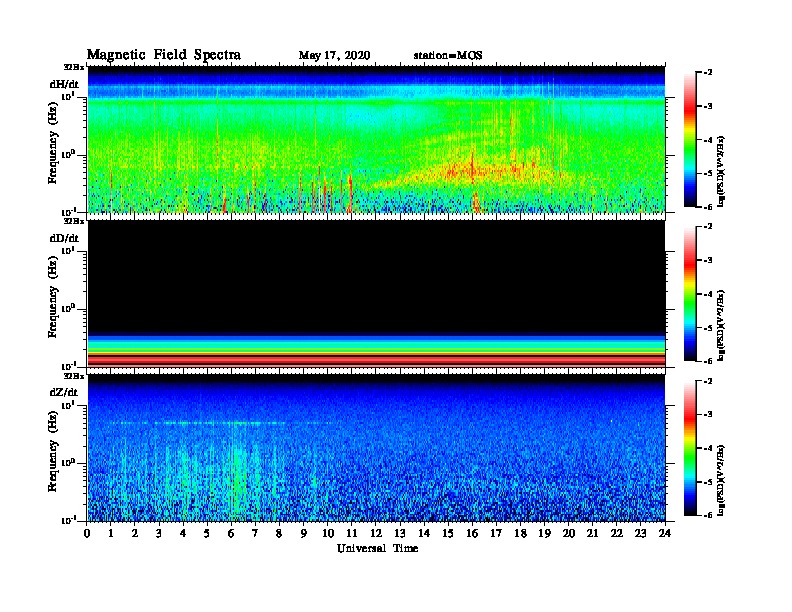The width and height of the screenshot is (792, 612).
Task: Click hour tick label "7" on time axis
Action: tap(255, 533)
